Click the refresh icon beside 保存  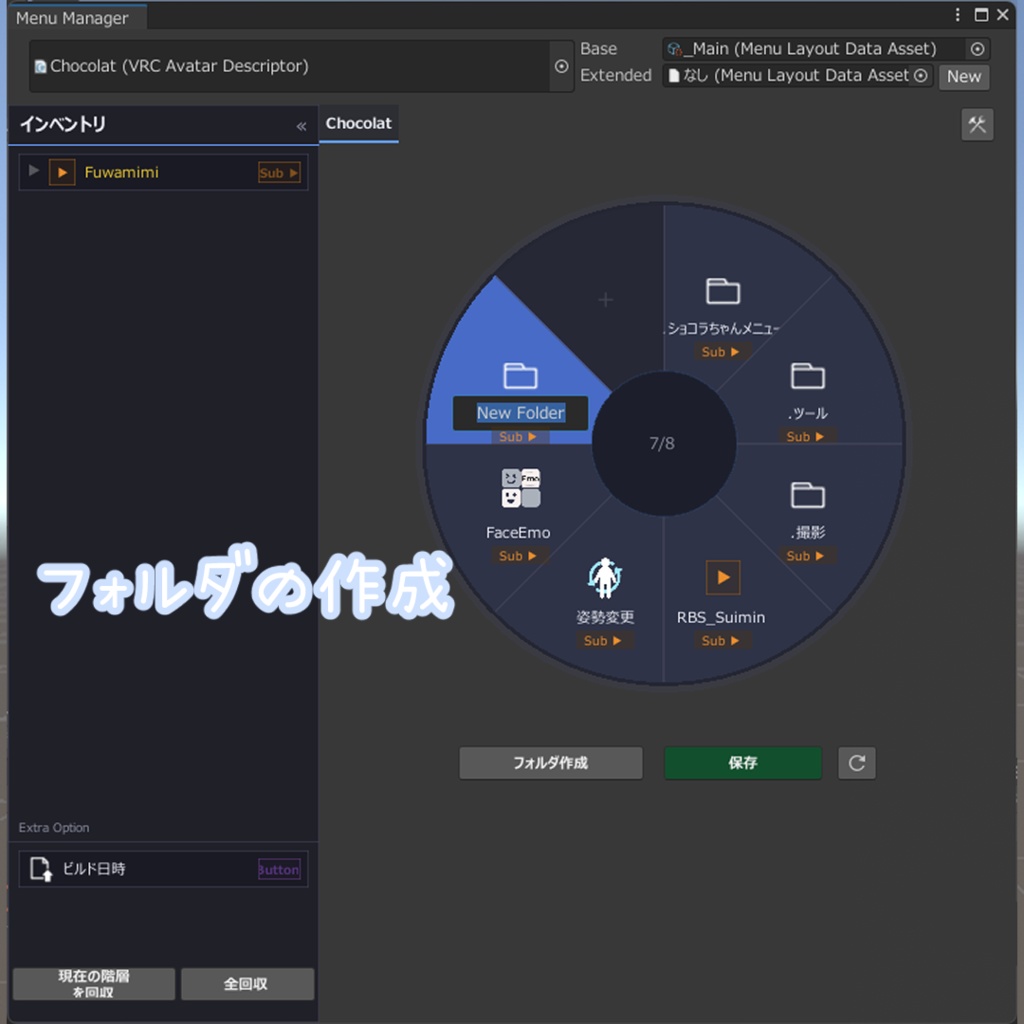coord(856,763)
